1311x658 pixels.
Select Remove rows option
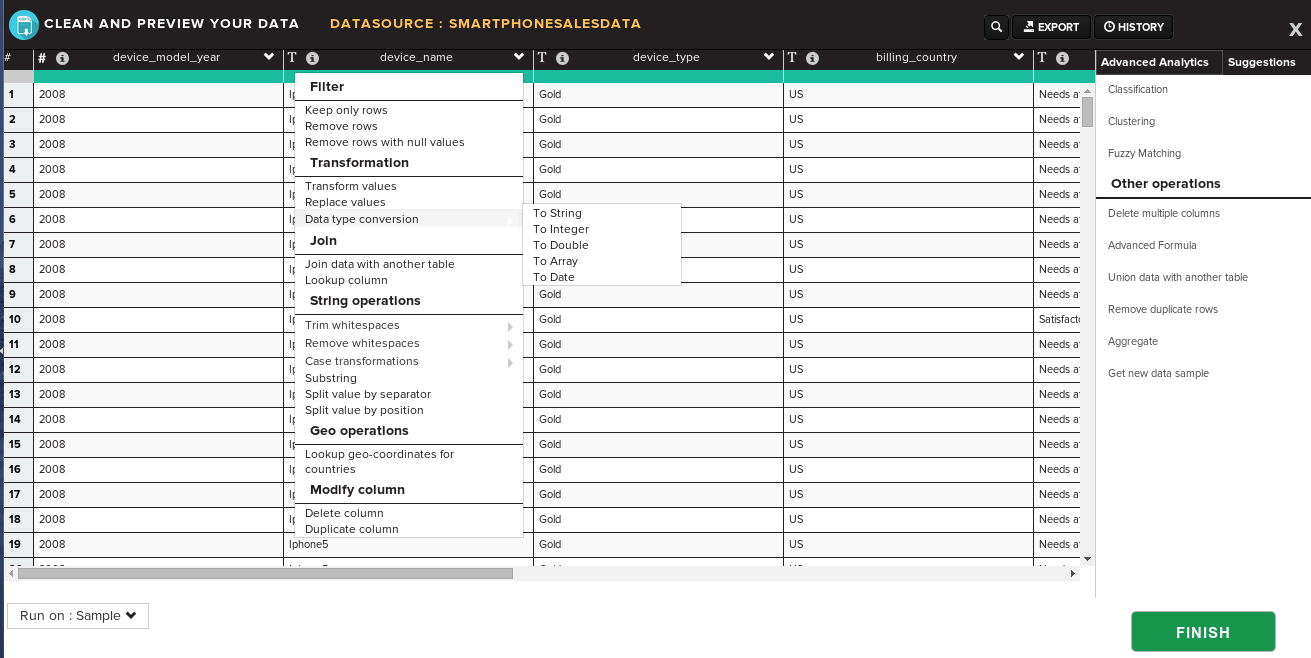(341, 126)
